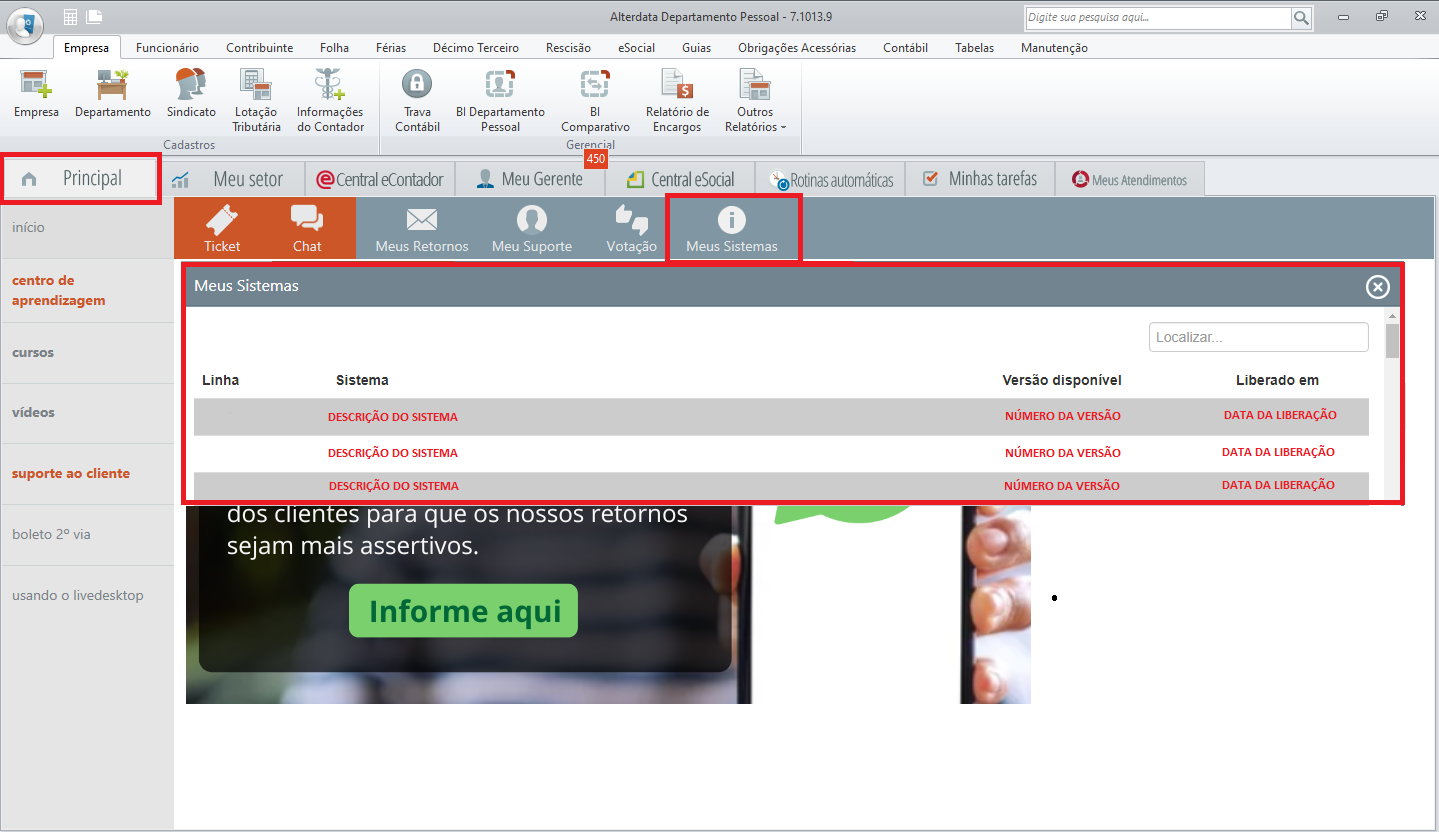The image size is (1439, 832).
Task: Click the Meus Sistemas scroll-up arrow
Action: tap(1392, 316)
